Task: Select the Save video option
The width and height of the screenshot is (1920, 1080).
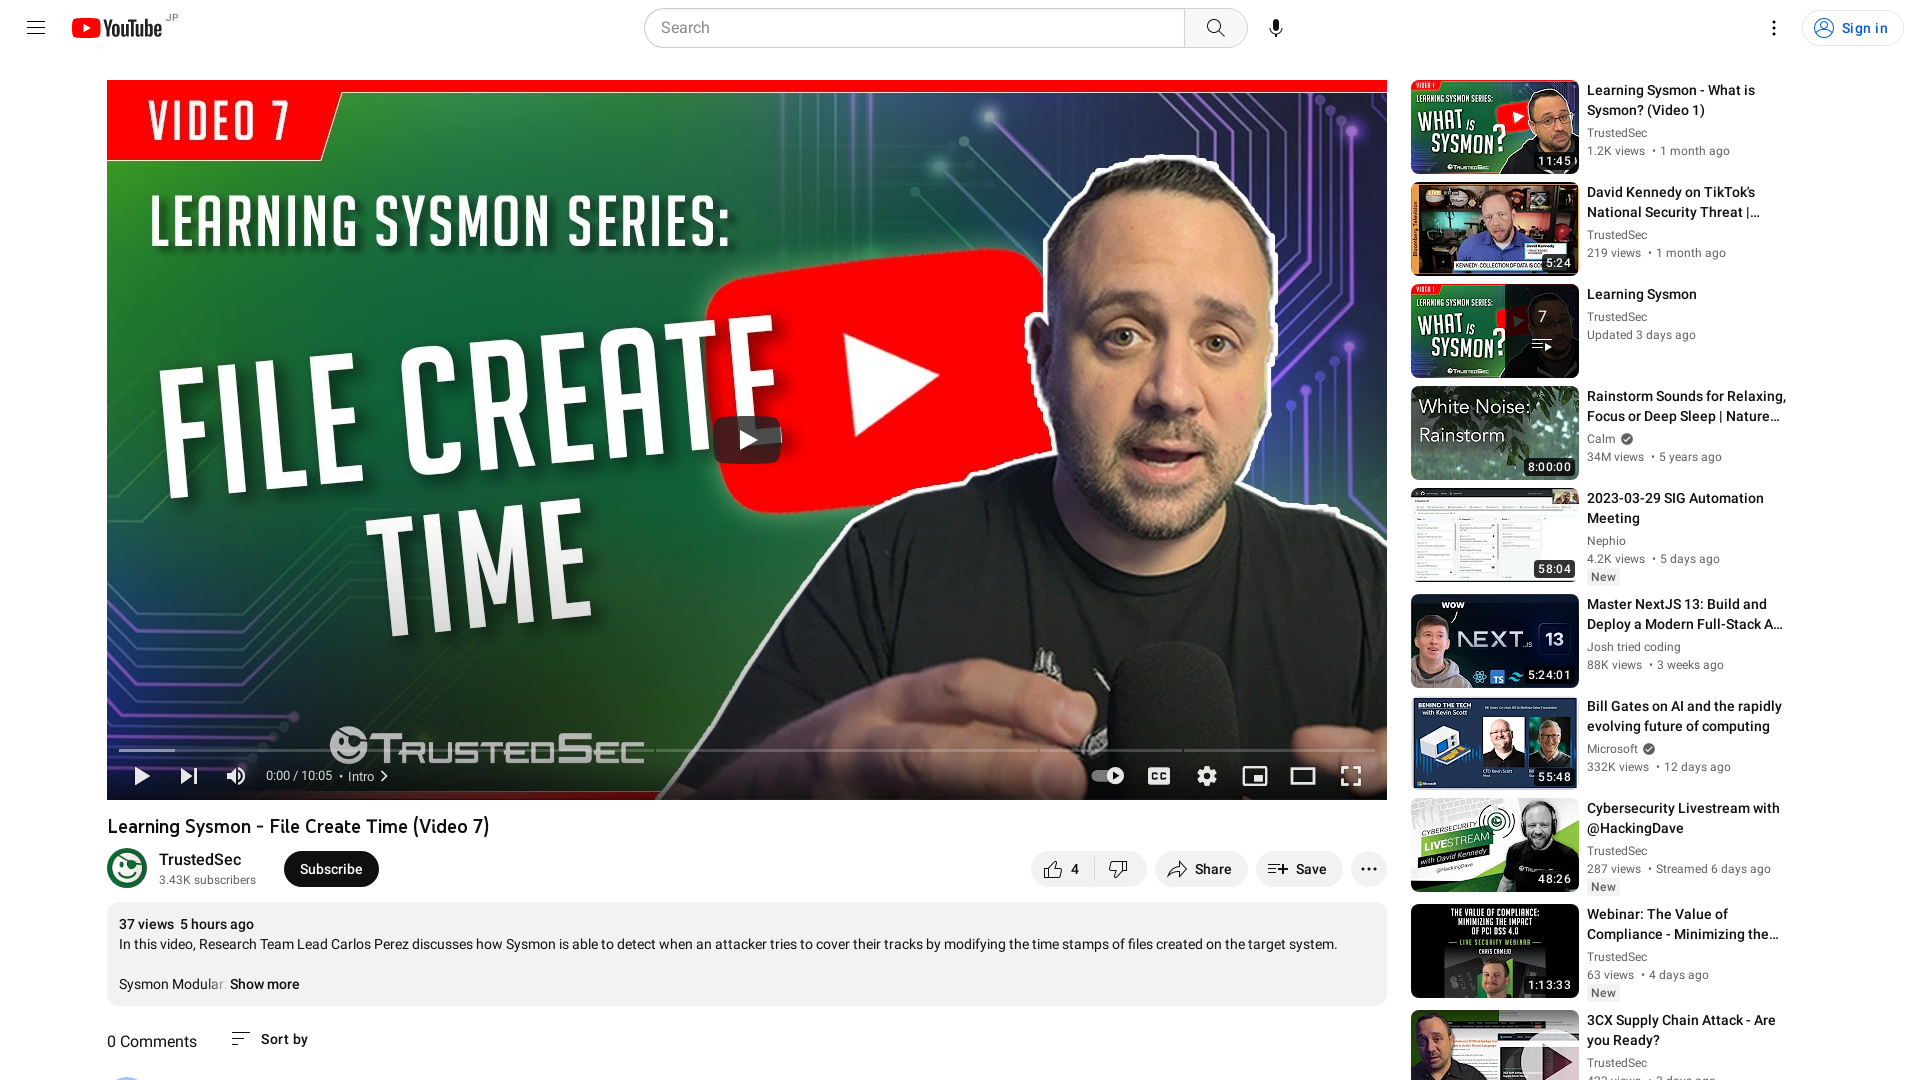Action: click(x=1296, y=868)
